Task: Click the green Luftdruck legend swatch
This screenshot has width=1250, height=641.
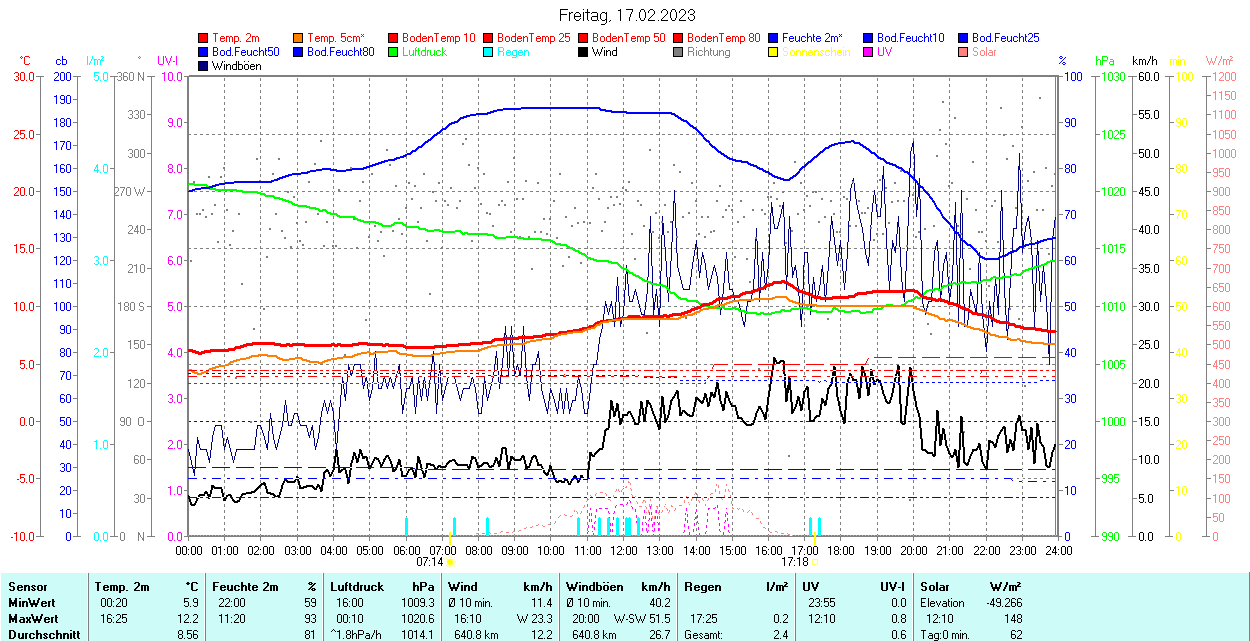Action: pyautogui.click(x=393, y=51)
